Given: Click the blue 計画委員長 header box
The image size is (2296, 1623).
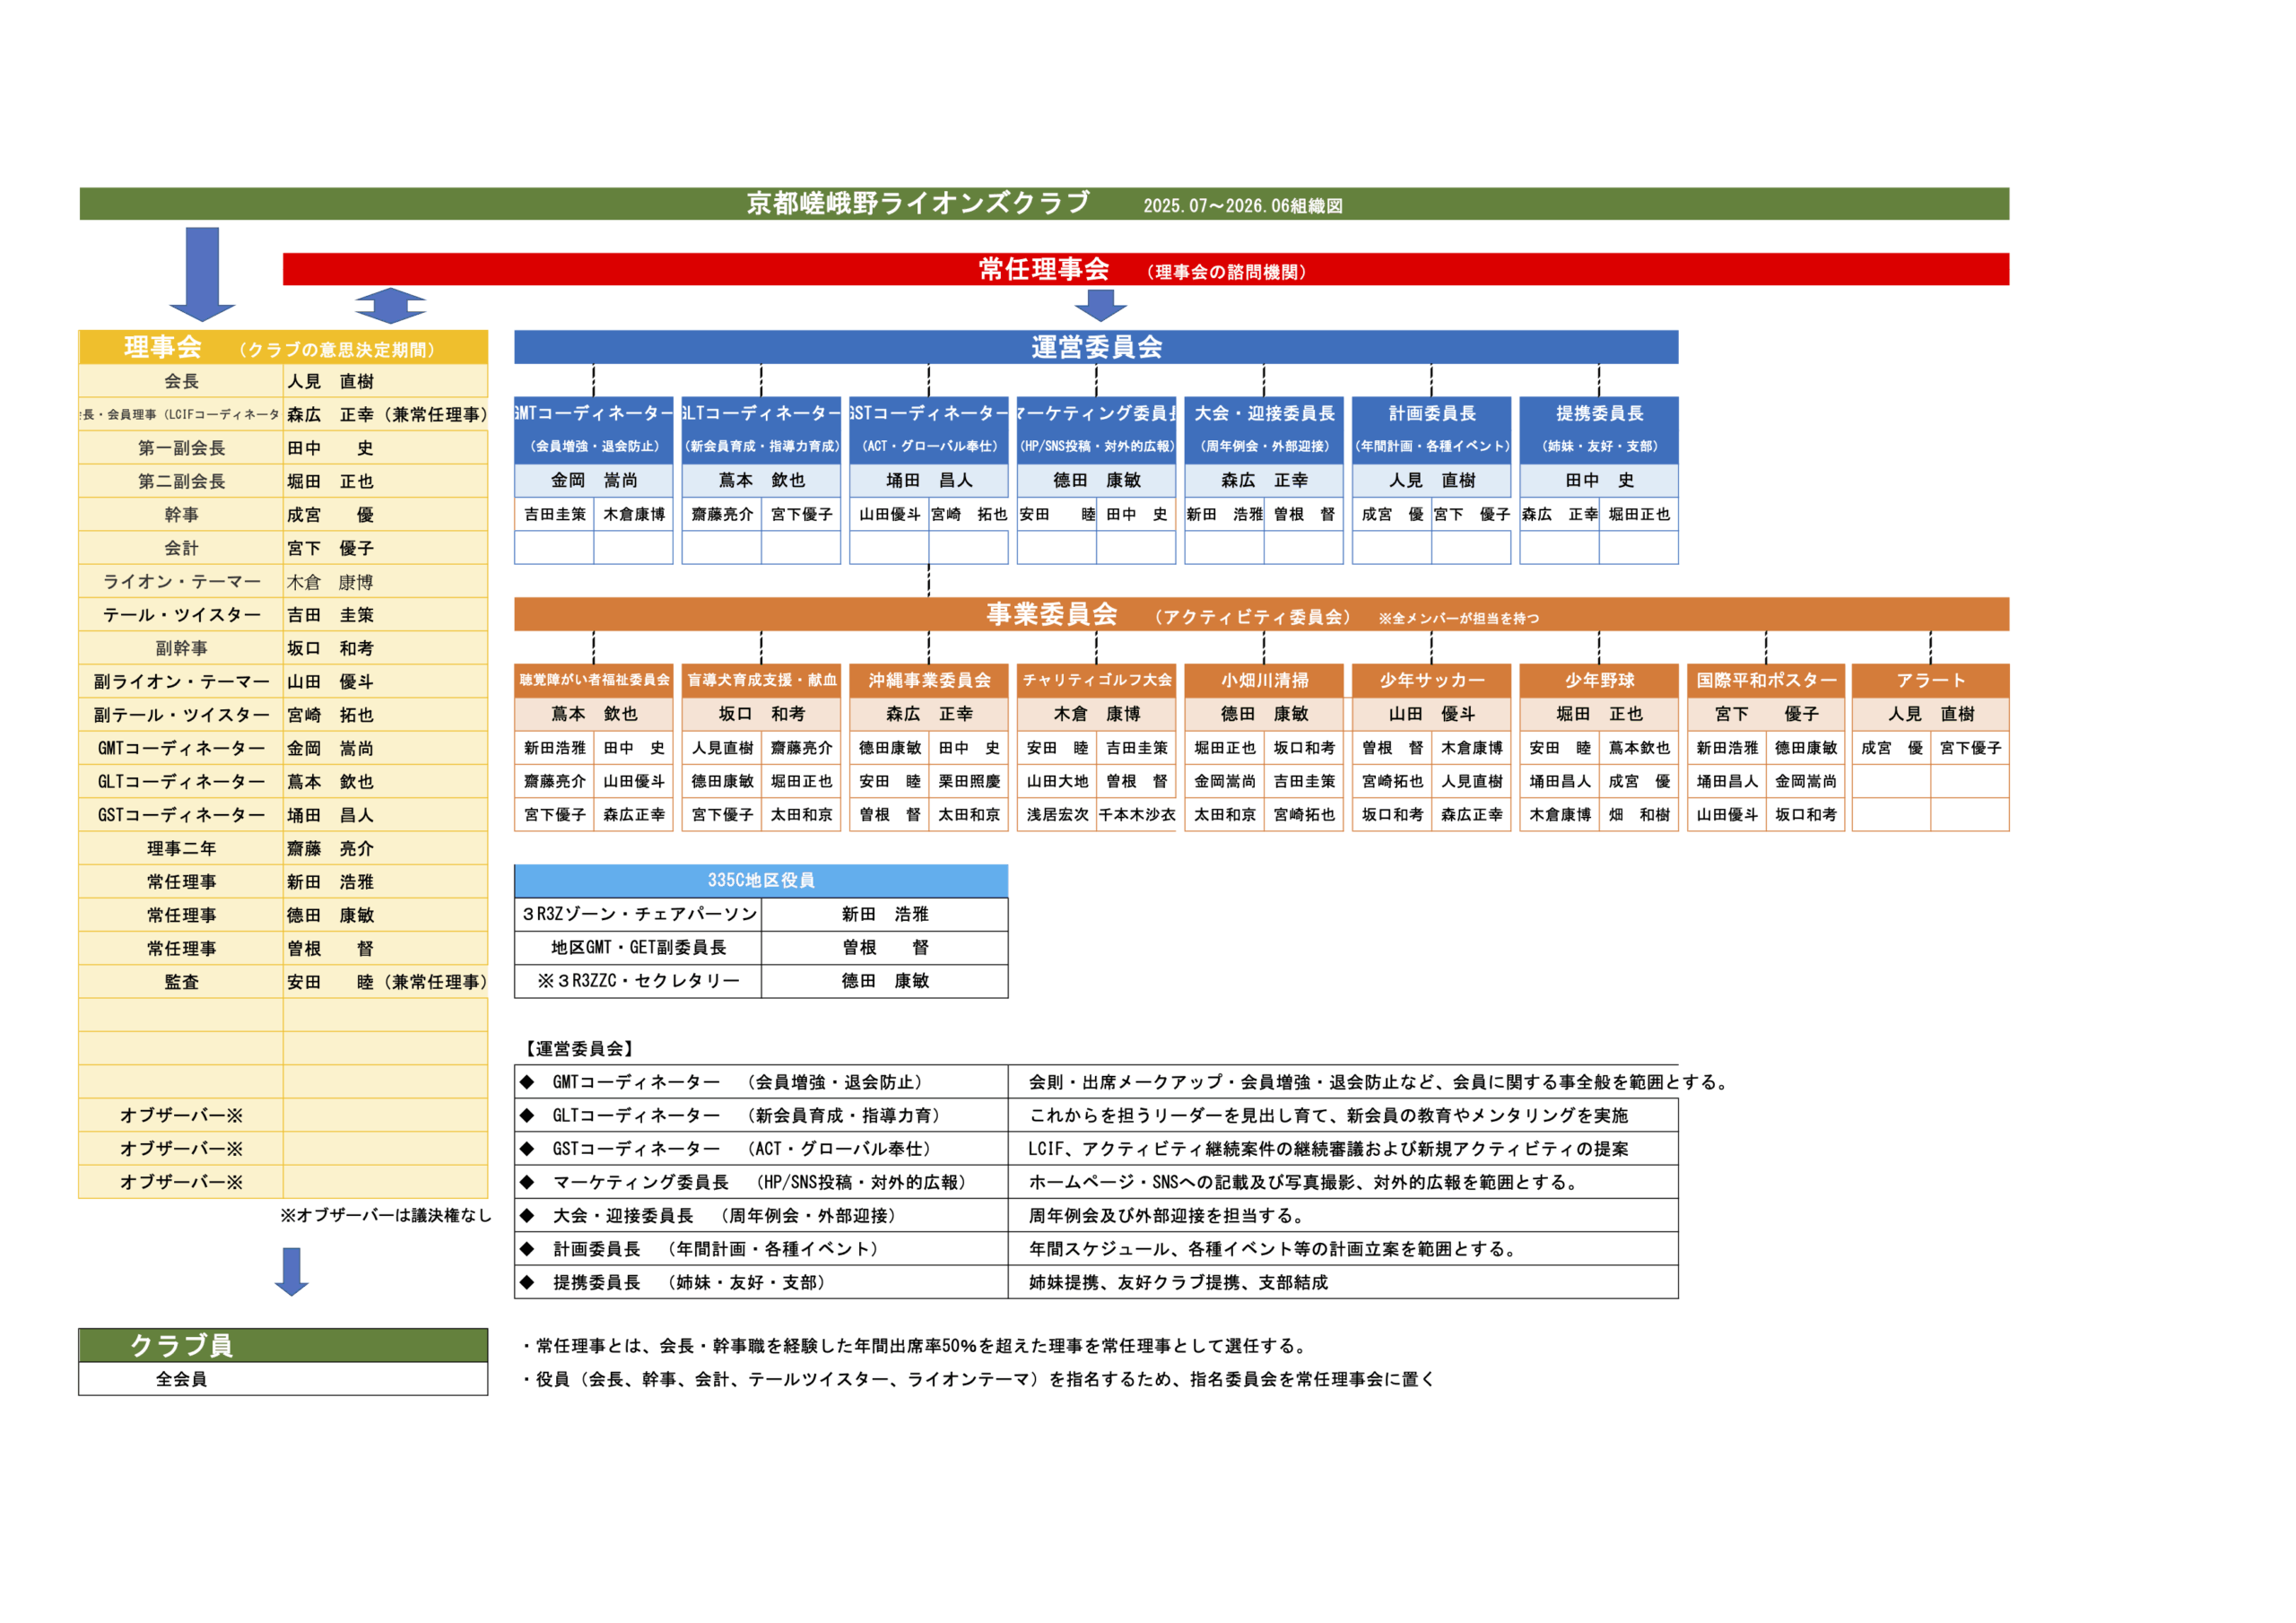Looking at the screenshot, I should click(x=1431, y=430).
